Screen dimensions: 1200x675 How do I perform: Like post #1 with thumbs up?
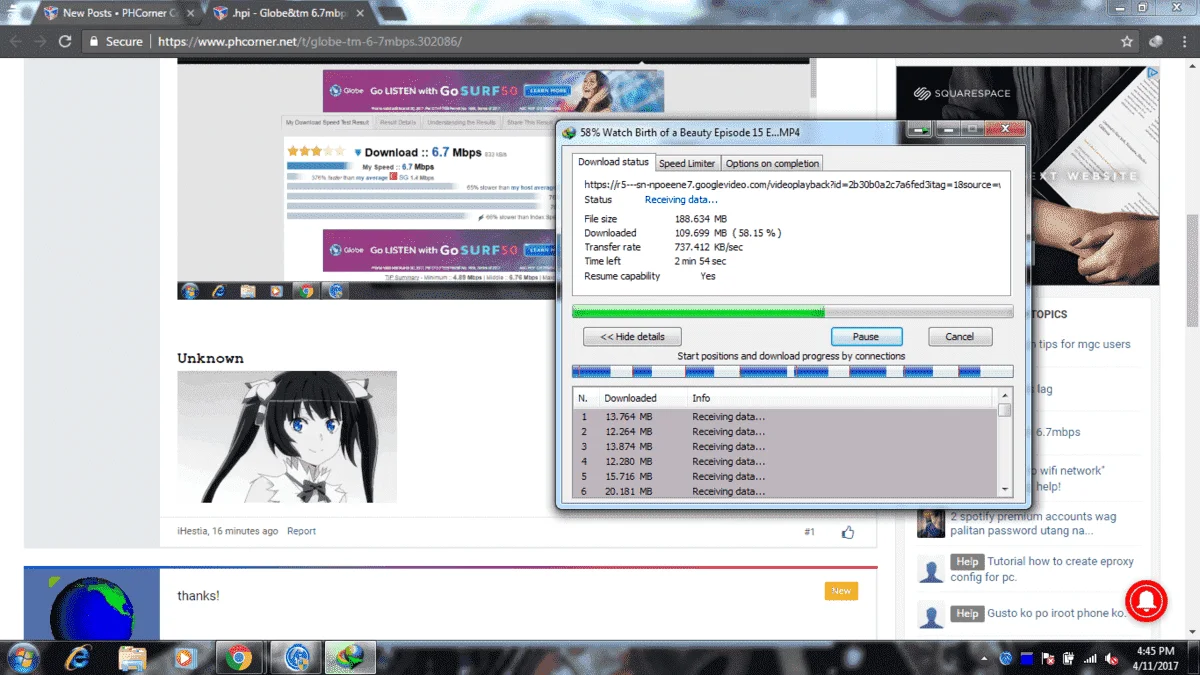(848, 532)
